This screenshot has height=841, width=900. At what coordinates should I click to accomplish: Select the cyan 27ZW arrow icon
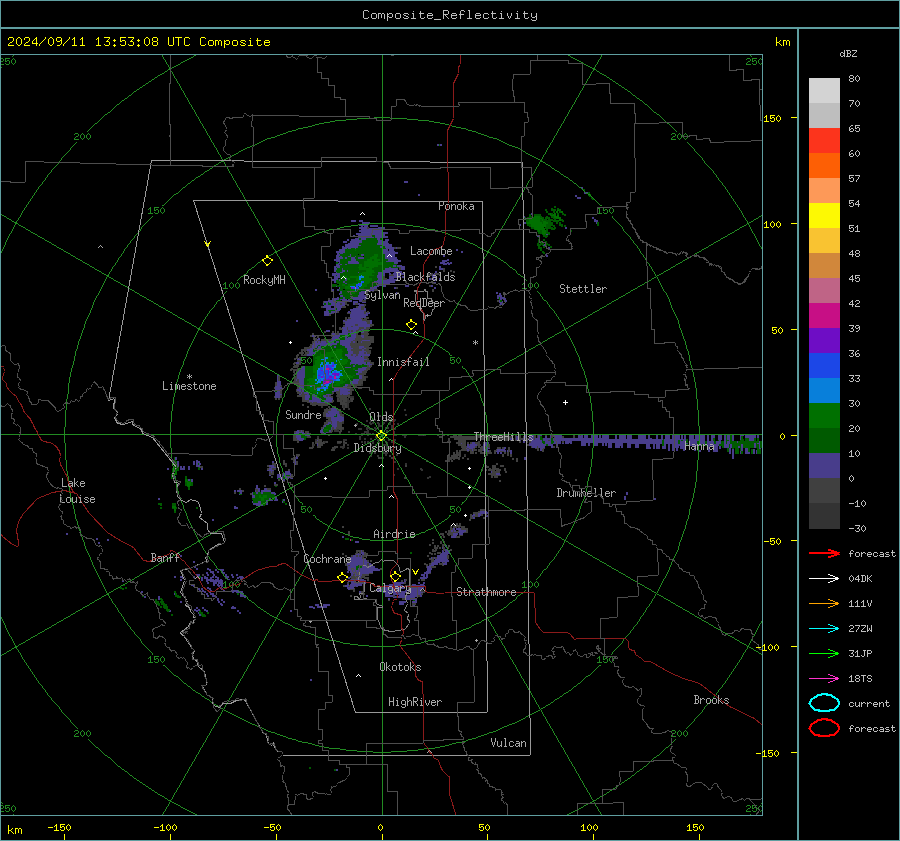point(824,629)
